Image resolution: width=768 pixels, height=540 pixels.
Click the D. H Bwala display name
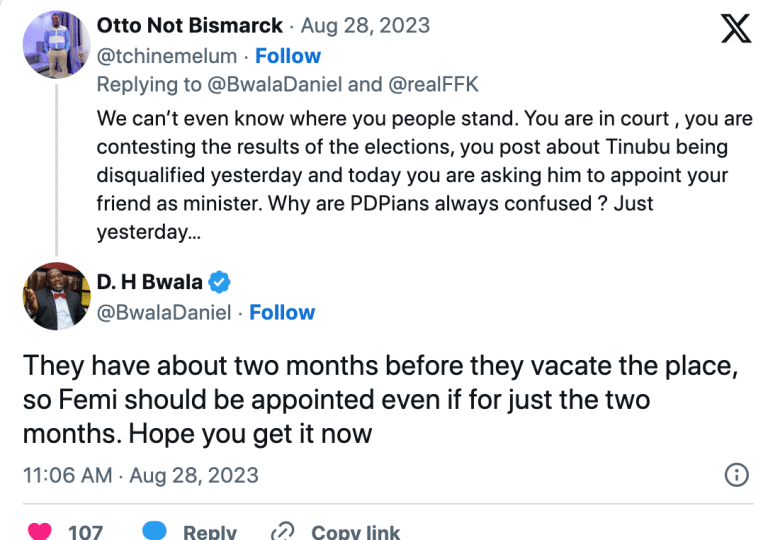coord(149,282)
